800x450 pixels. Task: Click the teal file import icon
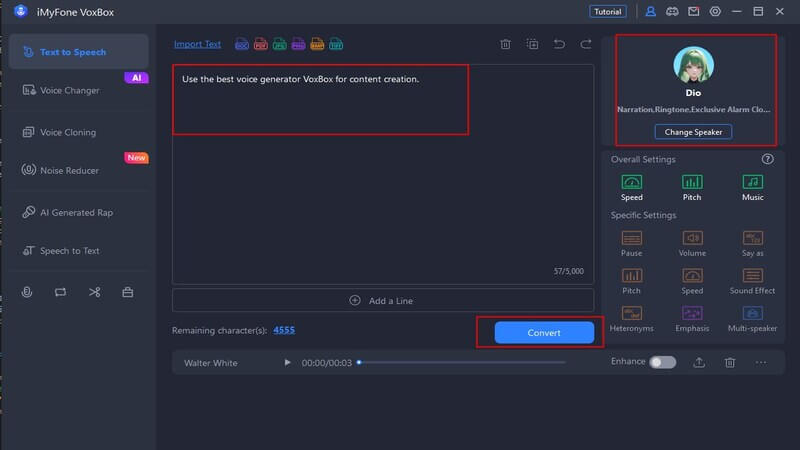[336, 44]
